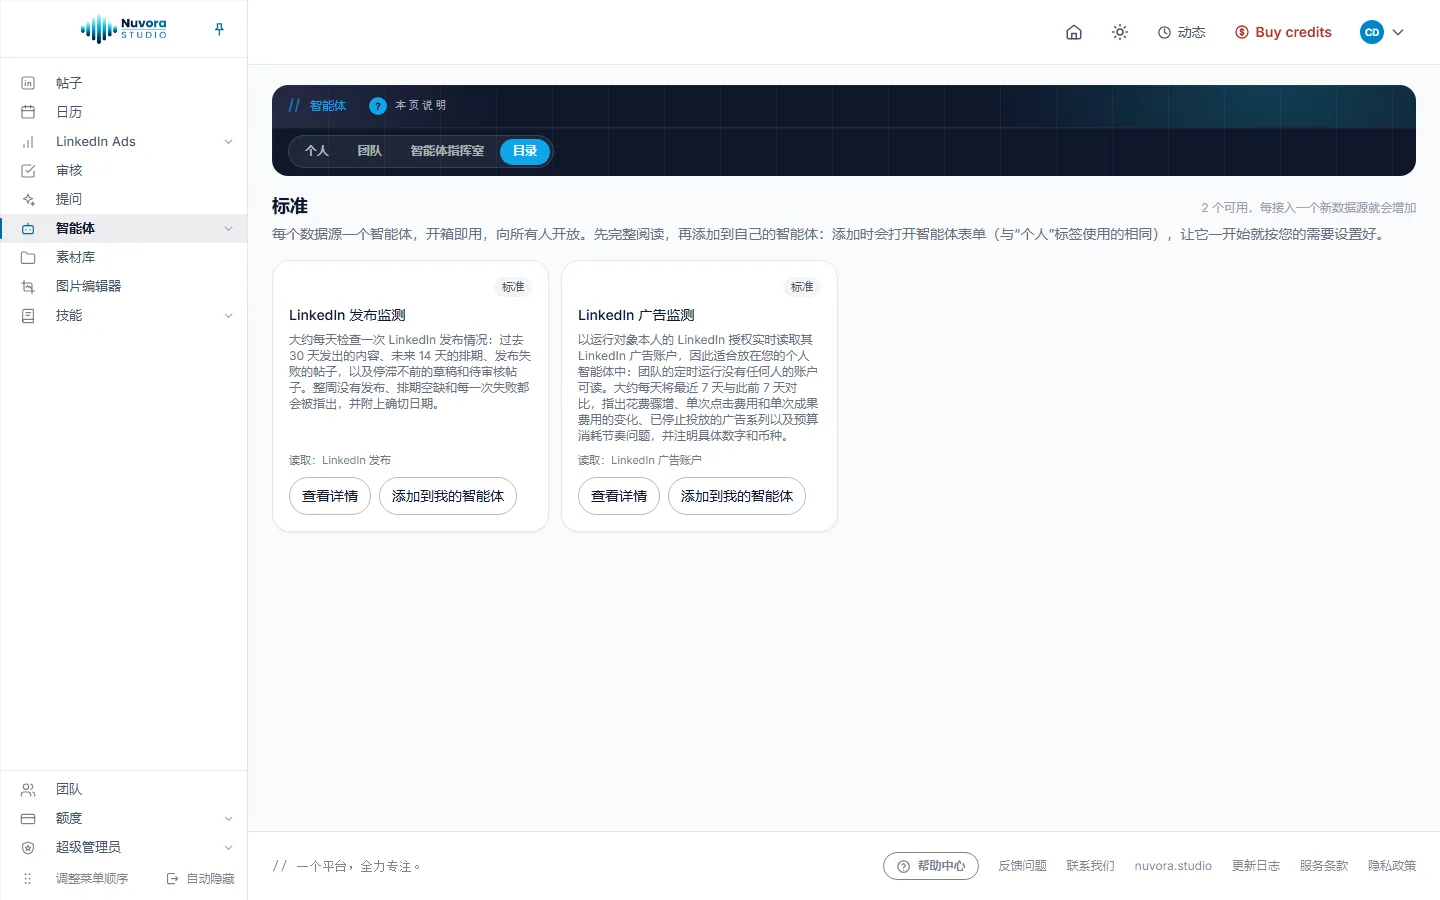
Task: Expand the 技能 submenu chevron
Action: click(228, 315)
